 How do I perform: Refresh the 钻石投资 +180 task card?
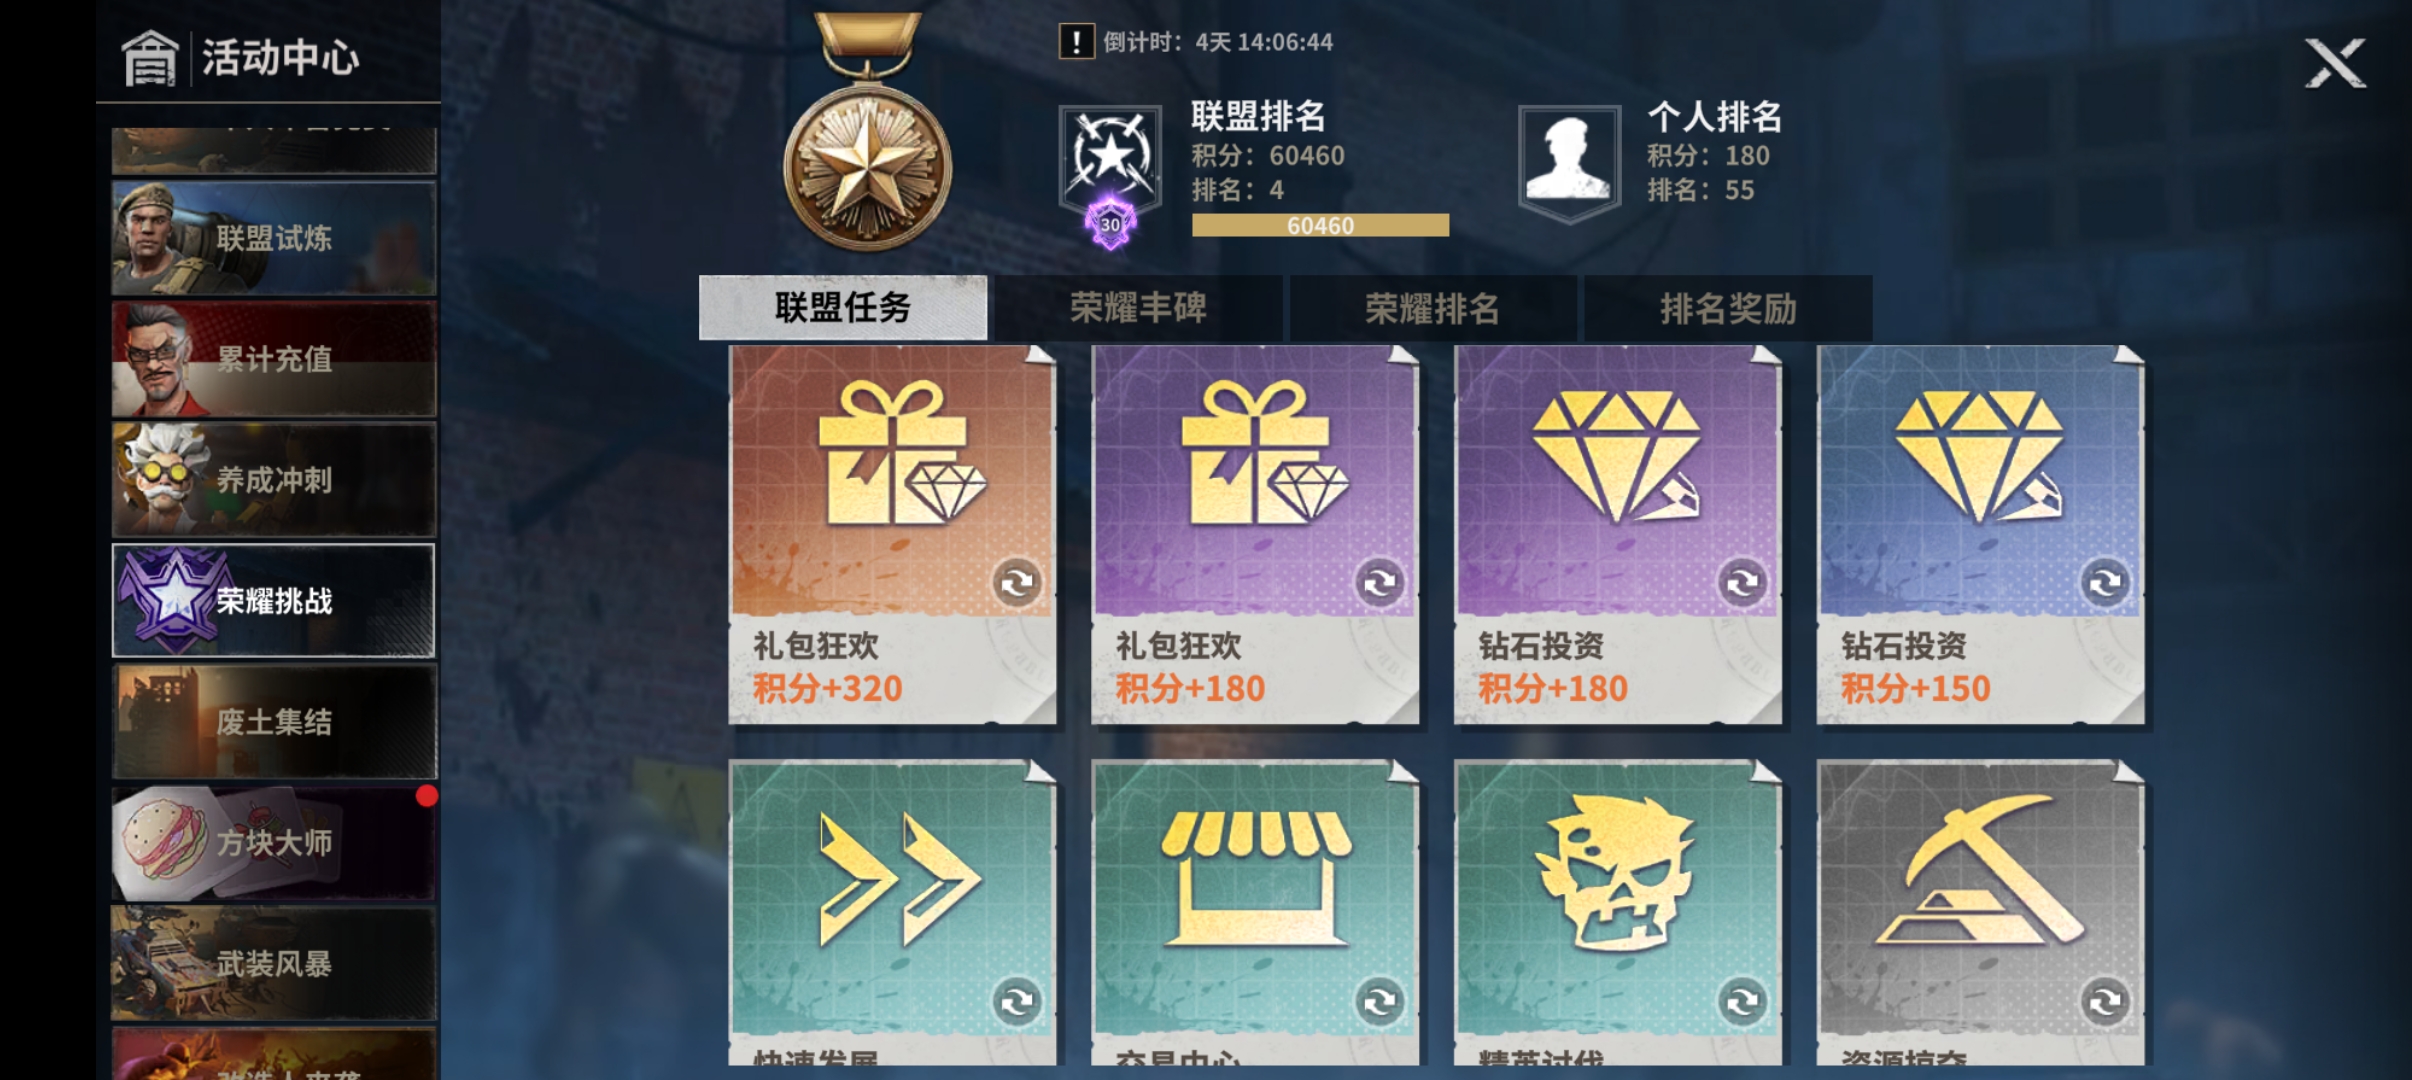(x=1743, y=582)
